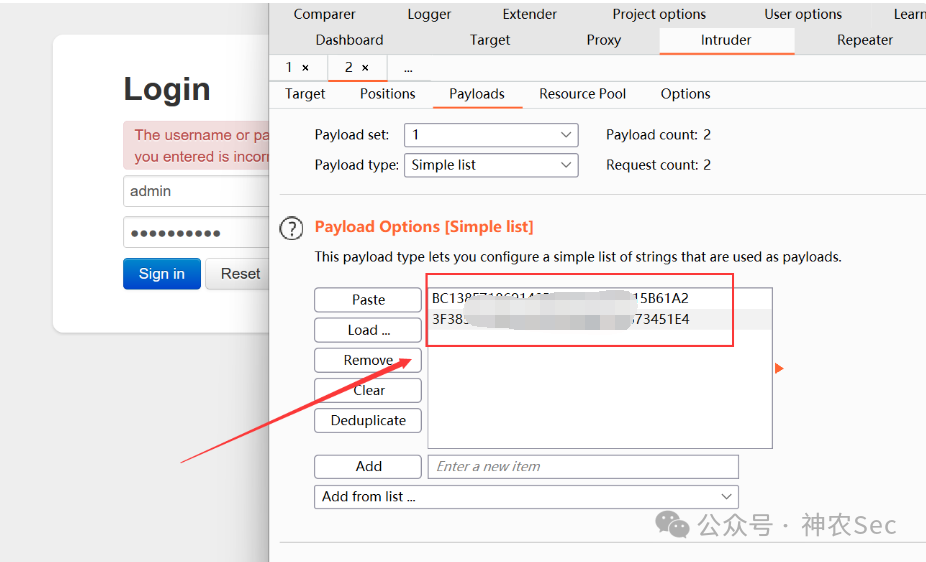
Task: Close Intruder attack tab 1
Action: pyautogui.click(x=305, y=68)
